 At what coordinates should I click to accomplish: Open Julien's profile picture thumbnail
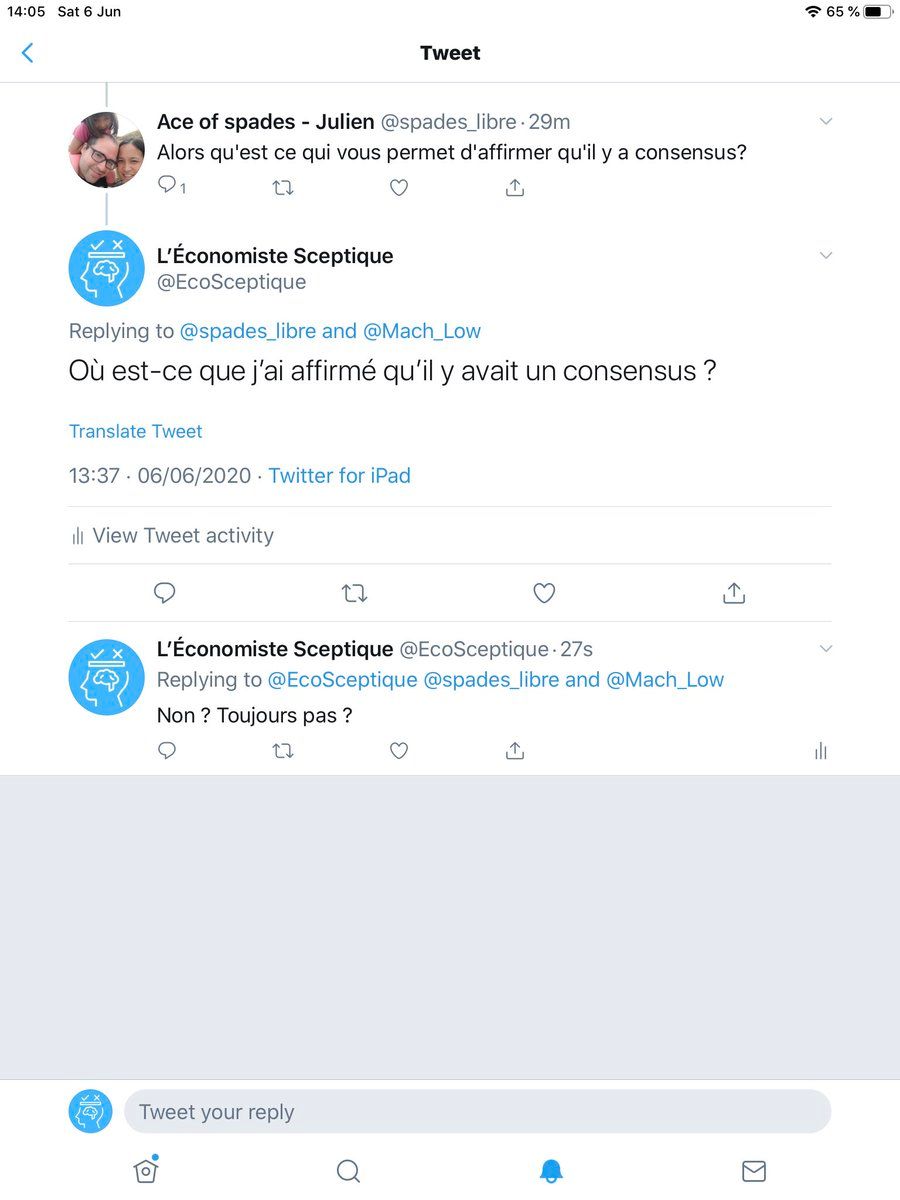coord(107,150)
